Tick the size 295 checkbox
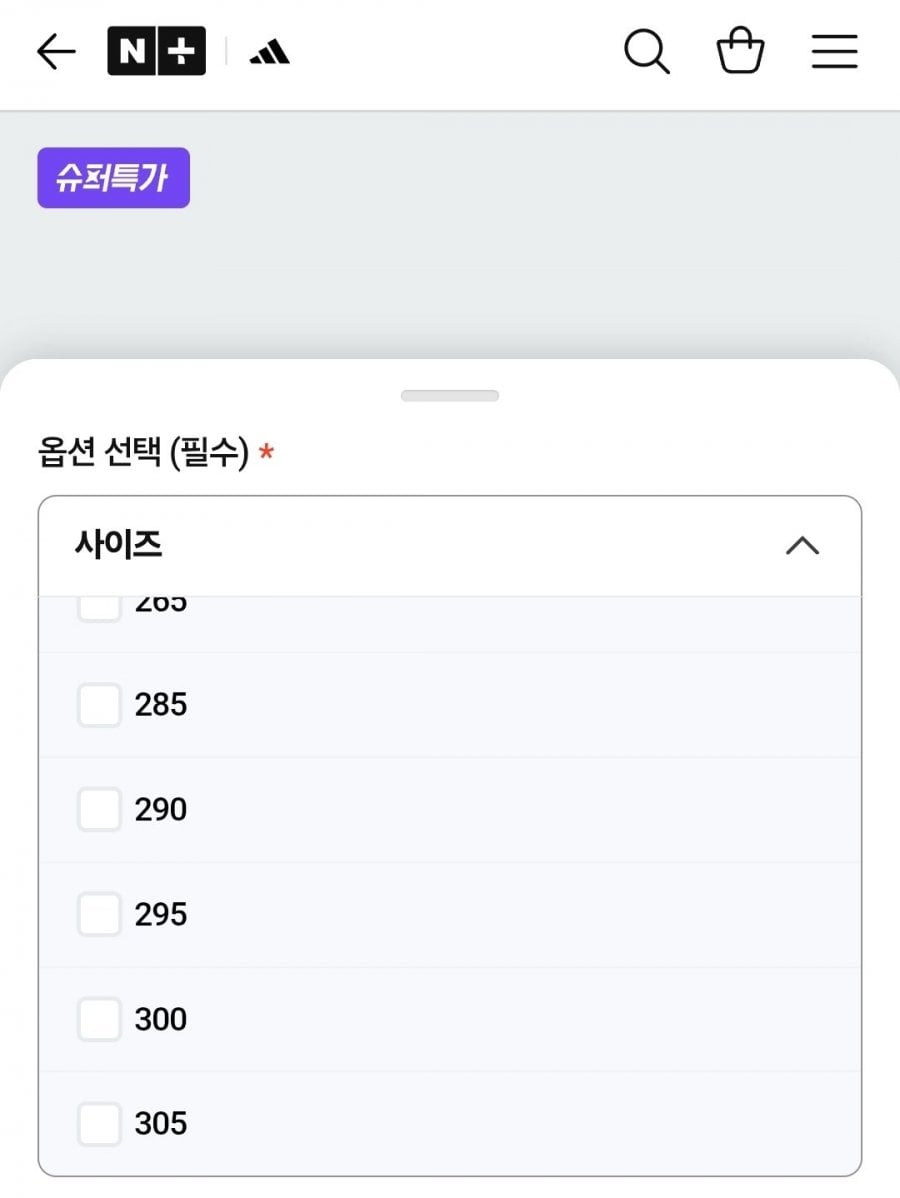 [99, 914]
